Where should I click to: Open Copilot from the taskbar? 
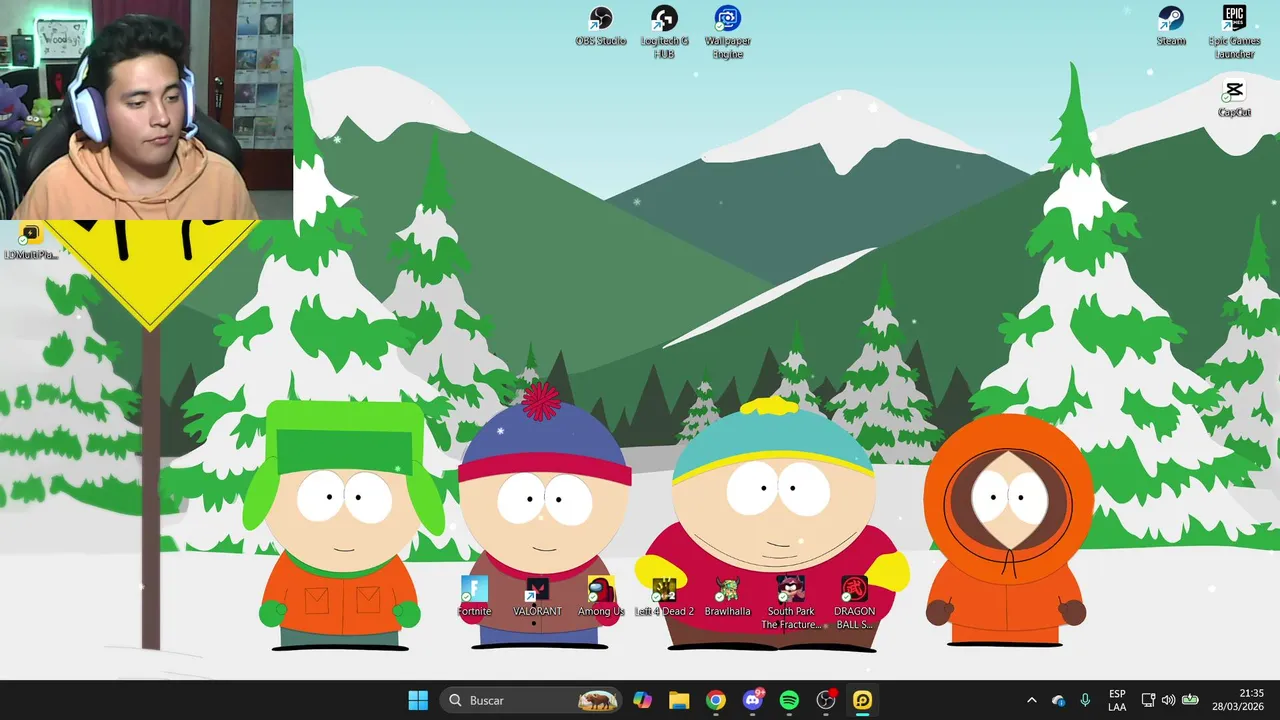[642, 700]
